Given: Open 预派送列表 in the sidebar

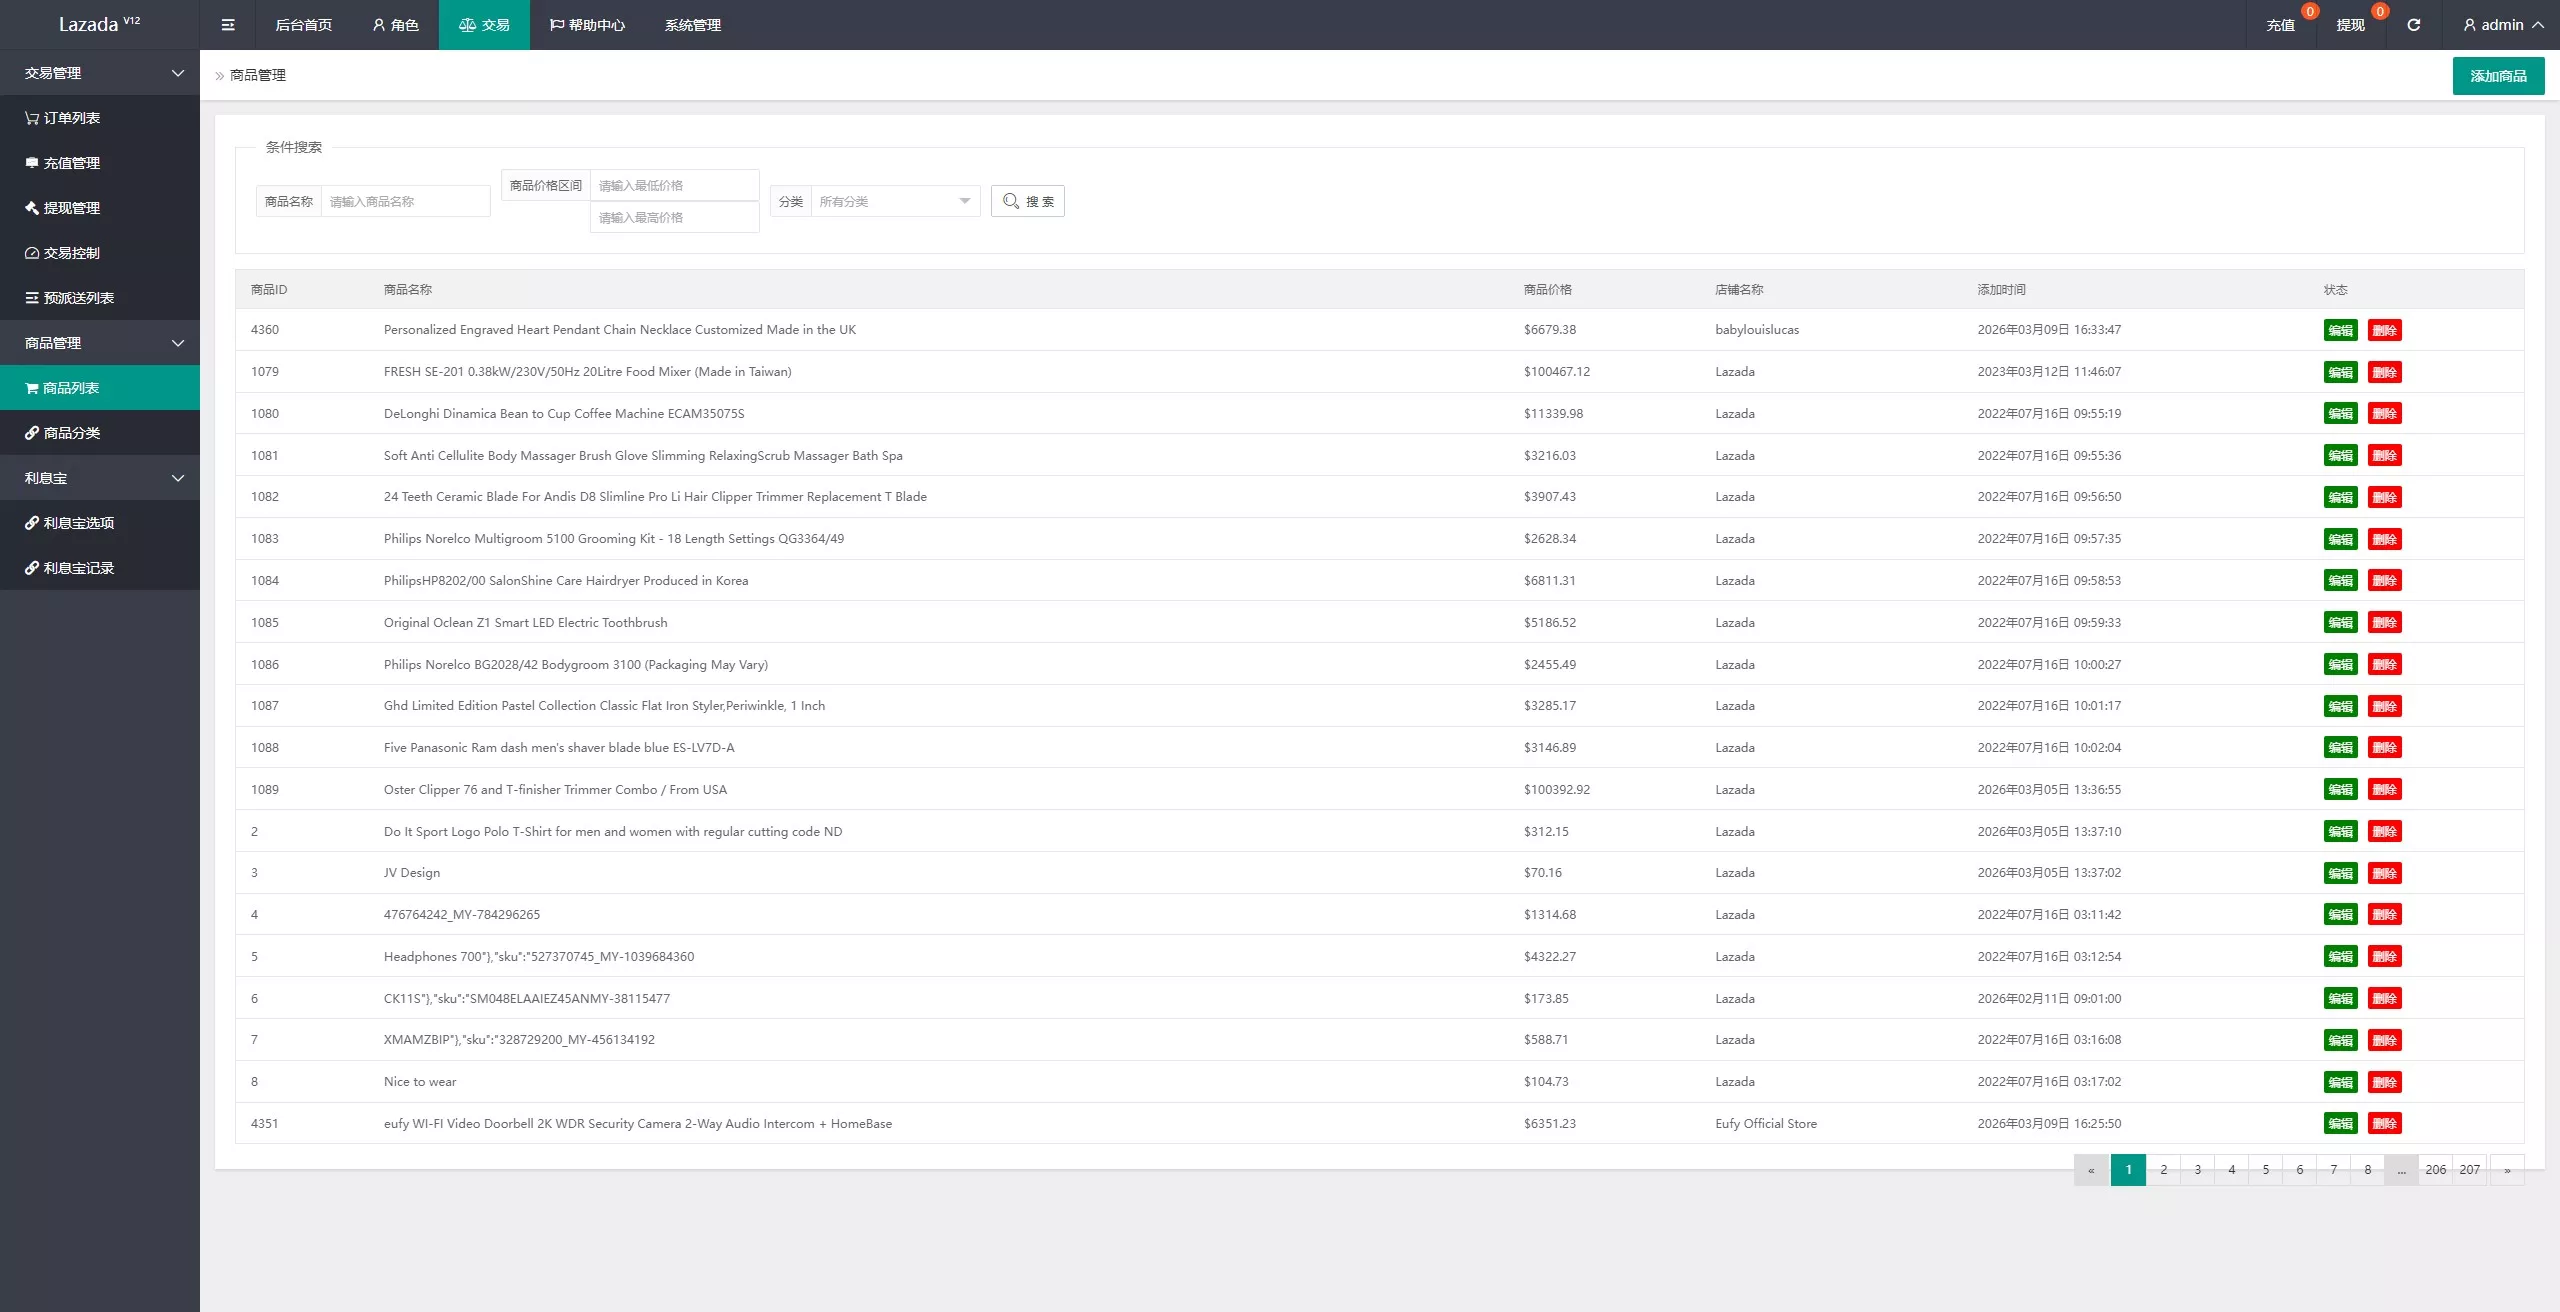Looking at the screenshot, I should pos(100,298).
